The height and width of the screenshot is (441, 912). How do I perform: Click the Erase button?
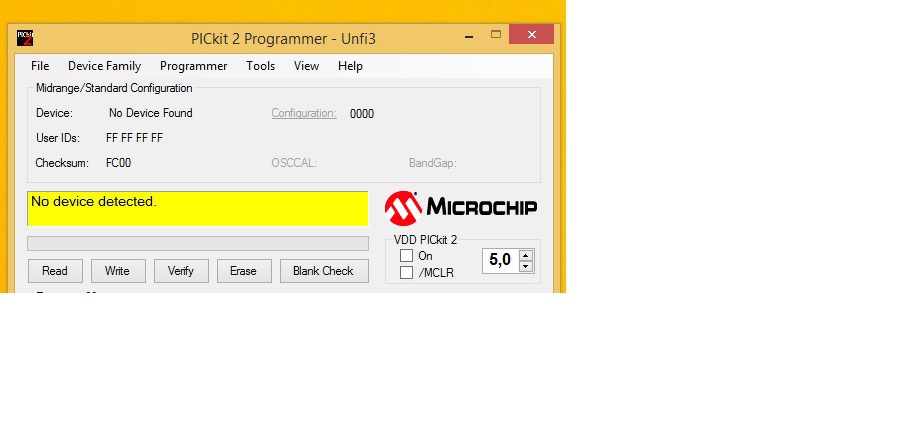(244, 271)
